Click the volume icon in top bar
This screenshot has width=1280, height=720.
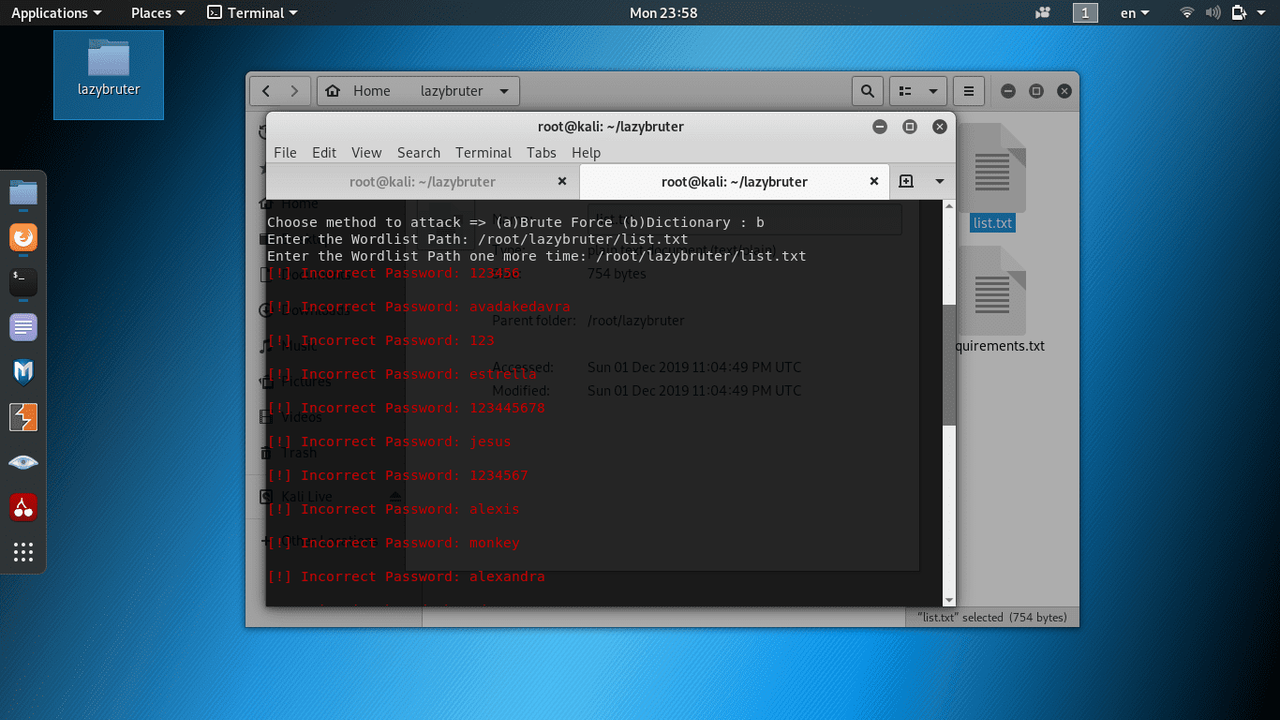pos(1213,13)
